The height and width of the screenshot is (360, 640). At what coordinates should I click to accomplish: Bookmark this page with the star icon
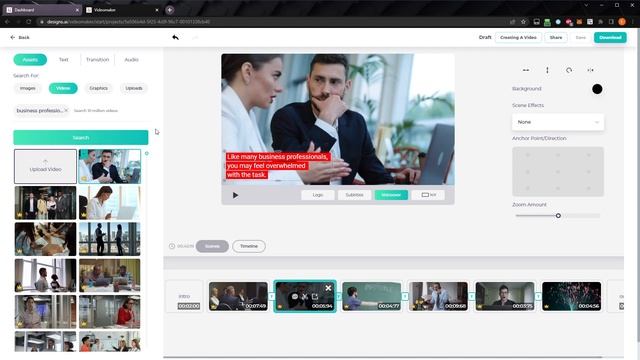click(x=523, y=22)
